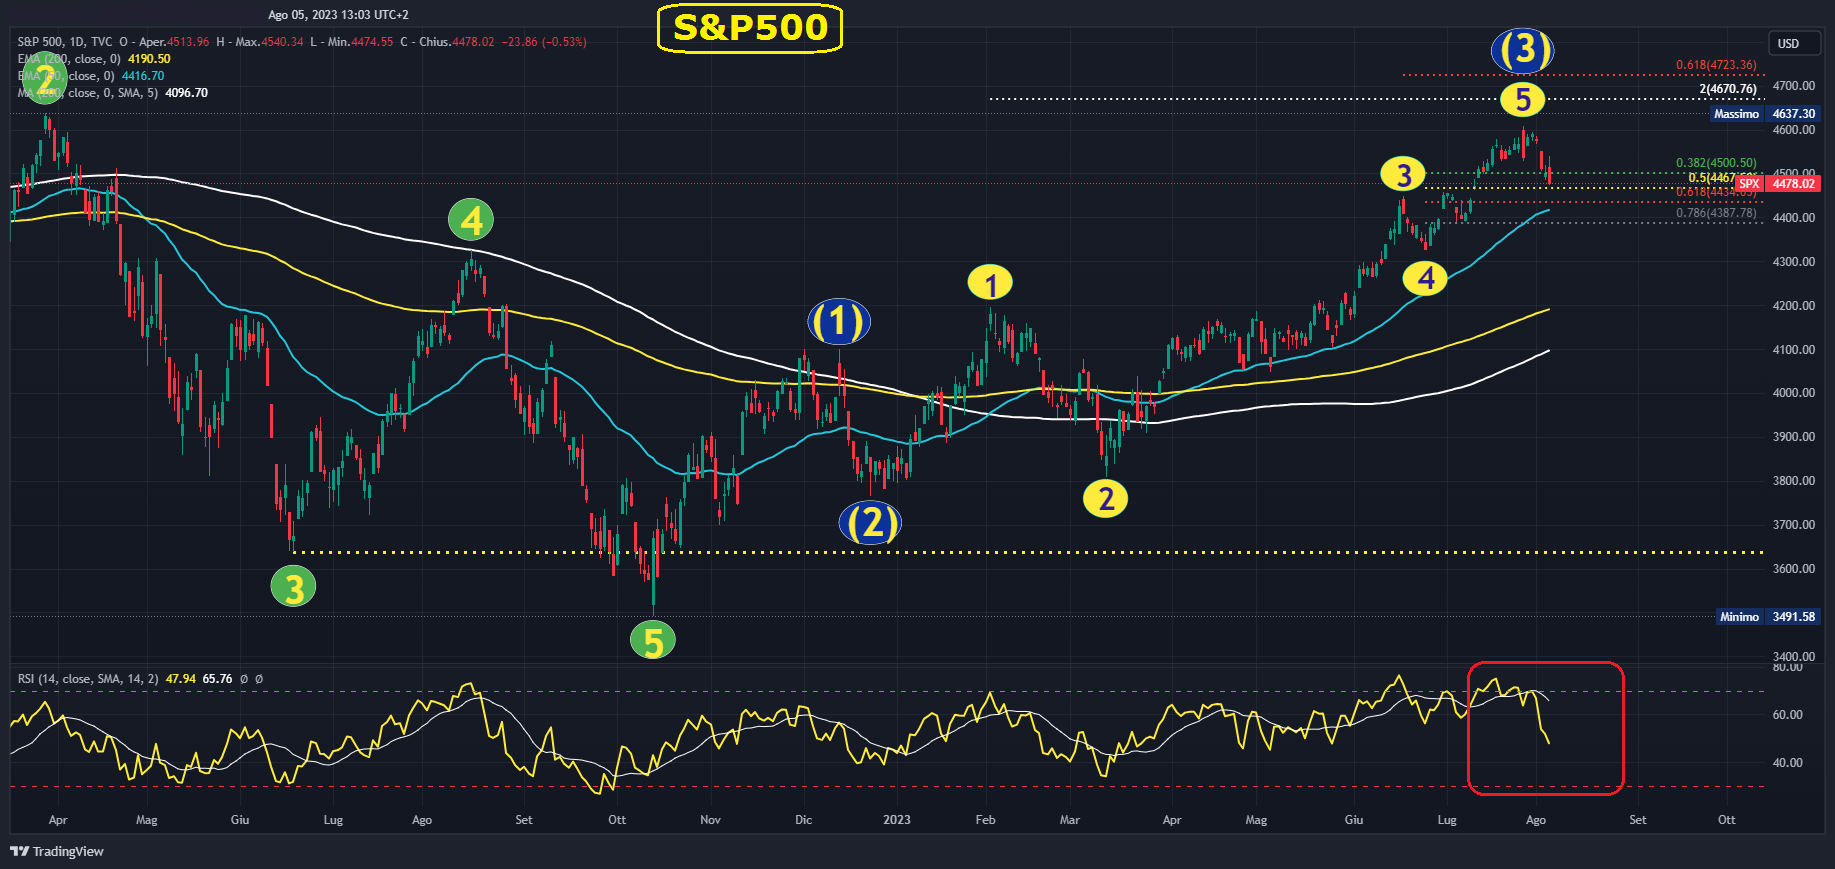Click the Ago 05, 2023 13:03 UTC+2 timestamp
Screen dimensions: 1835x869
pyautogui.click(x=338, y=15)
